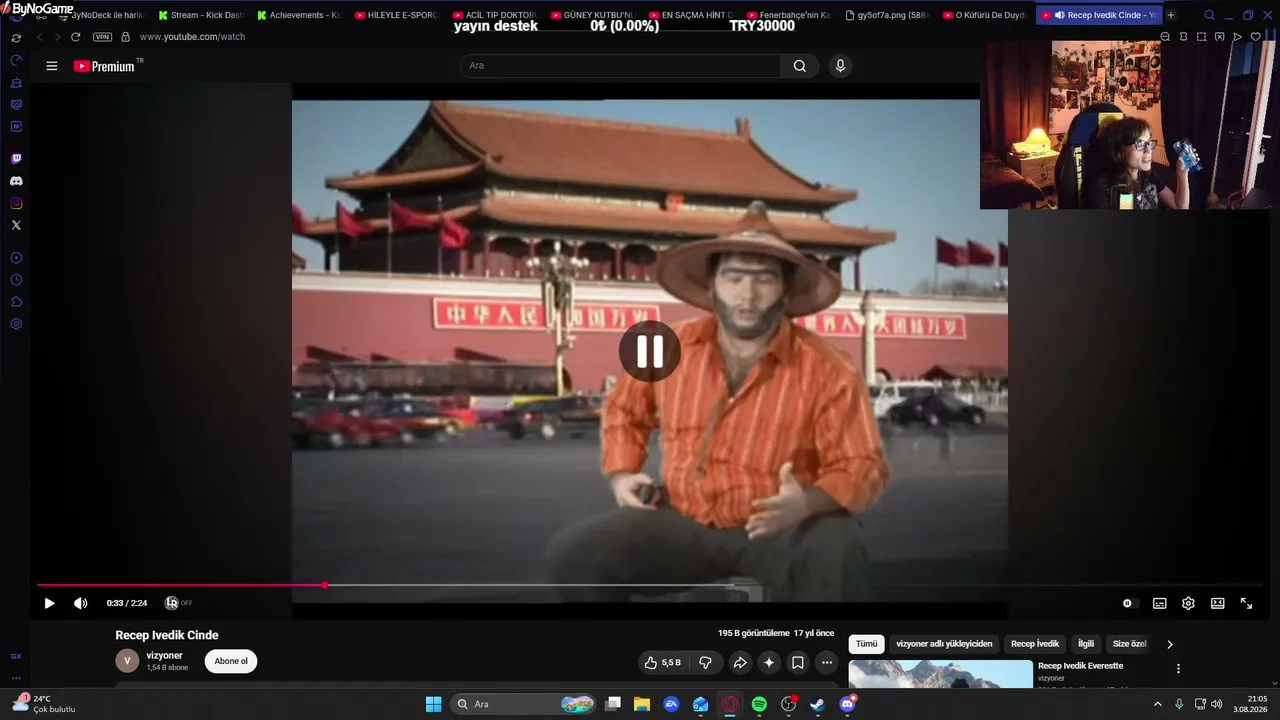Enter full screen mode on the player
1280x720 pixels.
point(1246,603)
